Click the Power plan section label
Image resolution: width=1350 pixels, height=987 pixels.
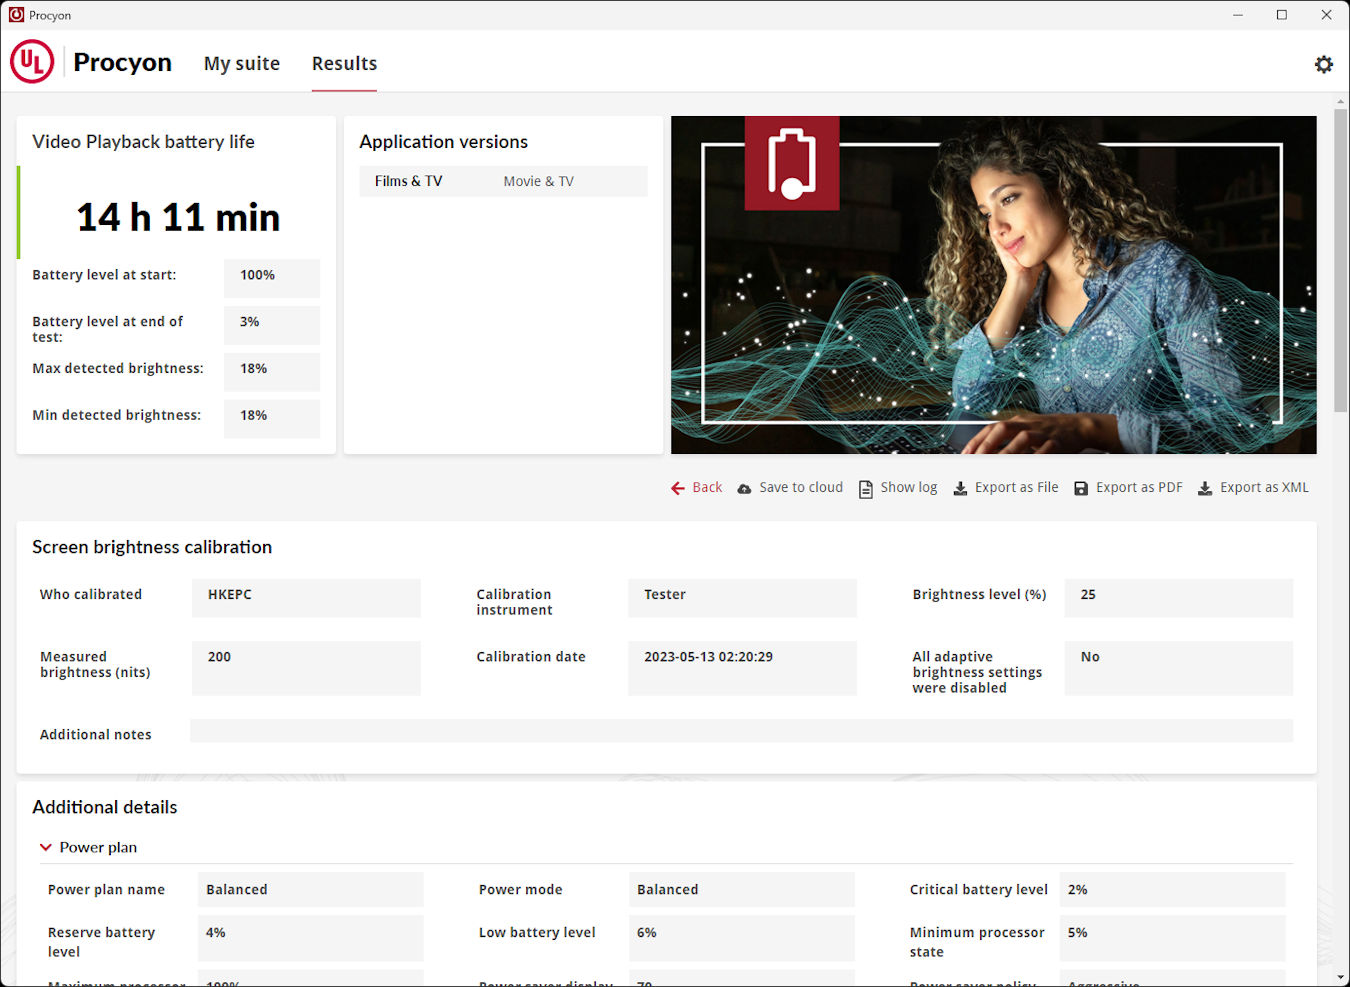[98, 847]
